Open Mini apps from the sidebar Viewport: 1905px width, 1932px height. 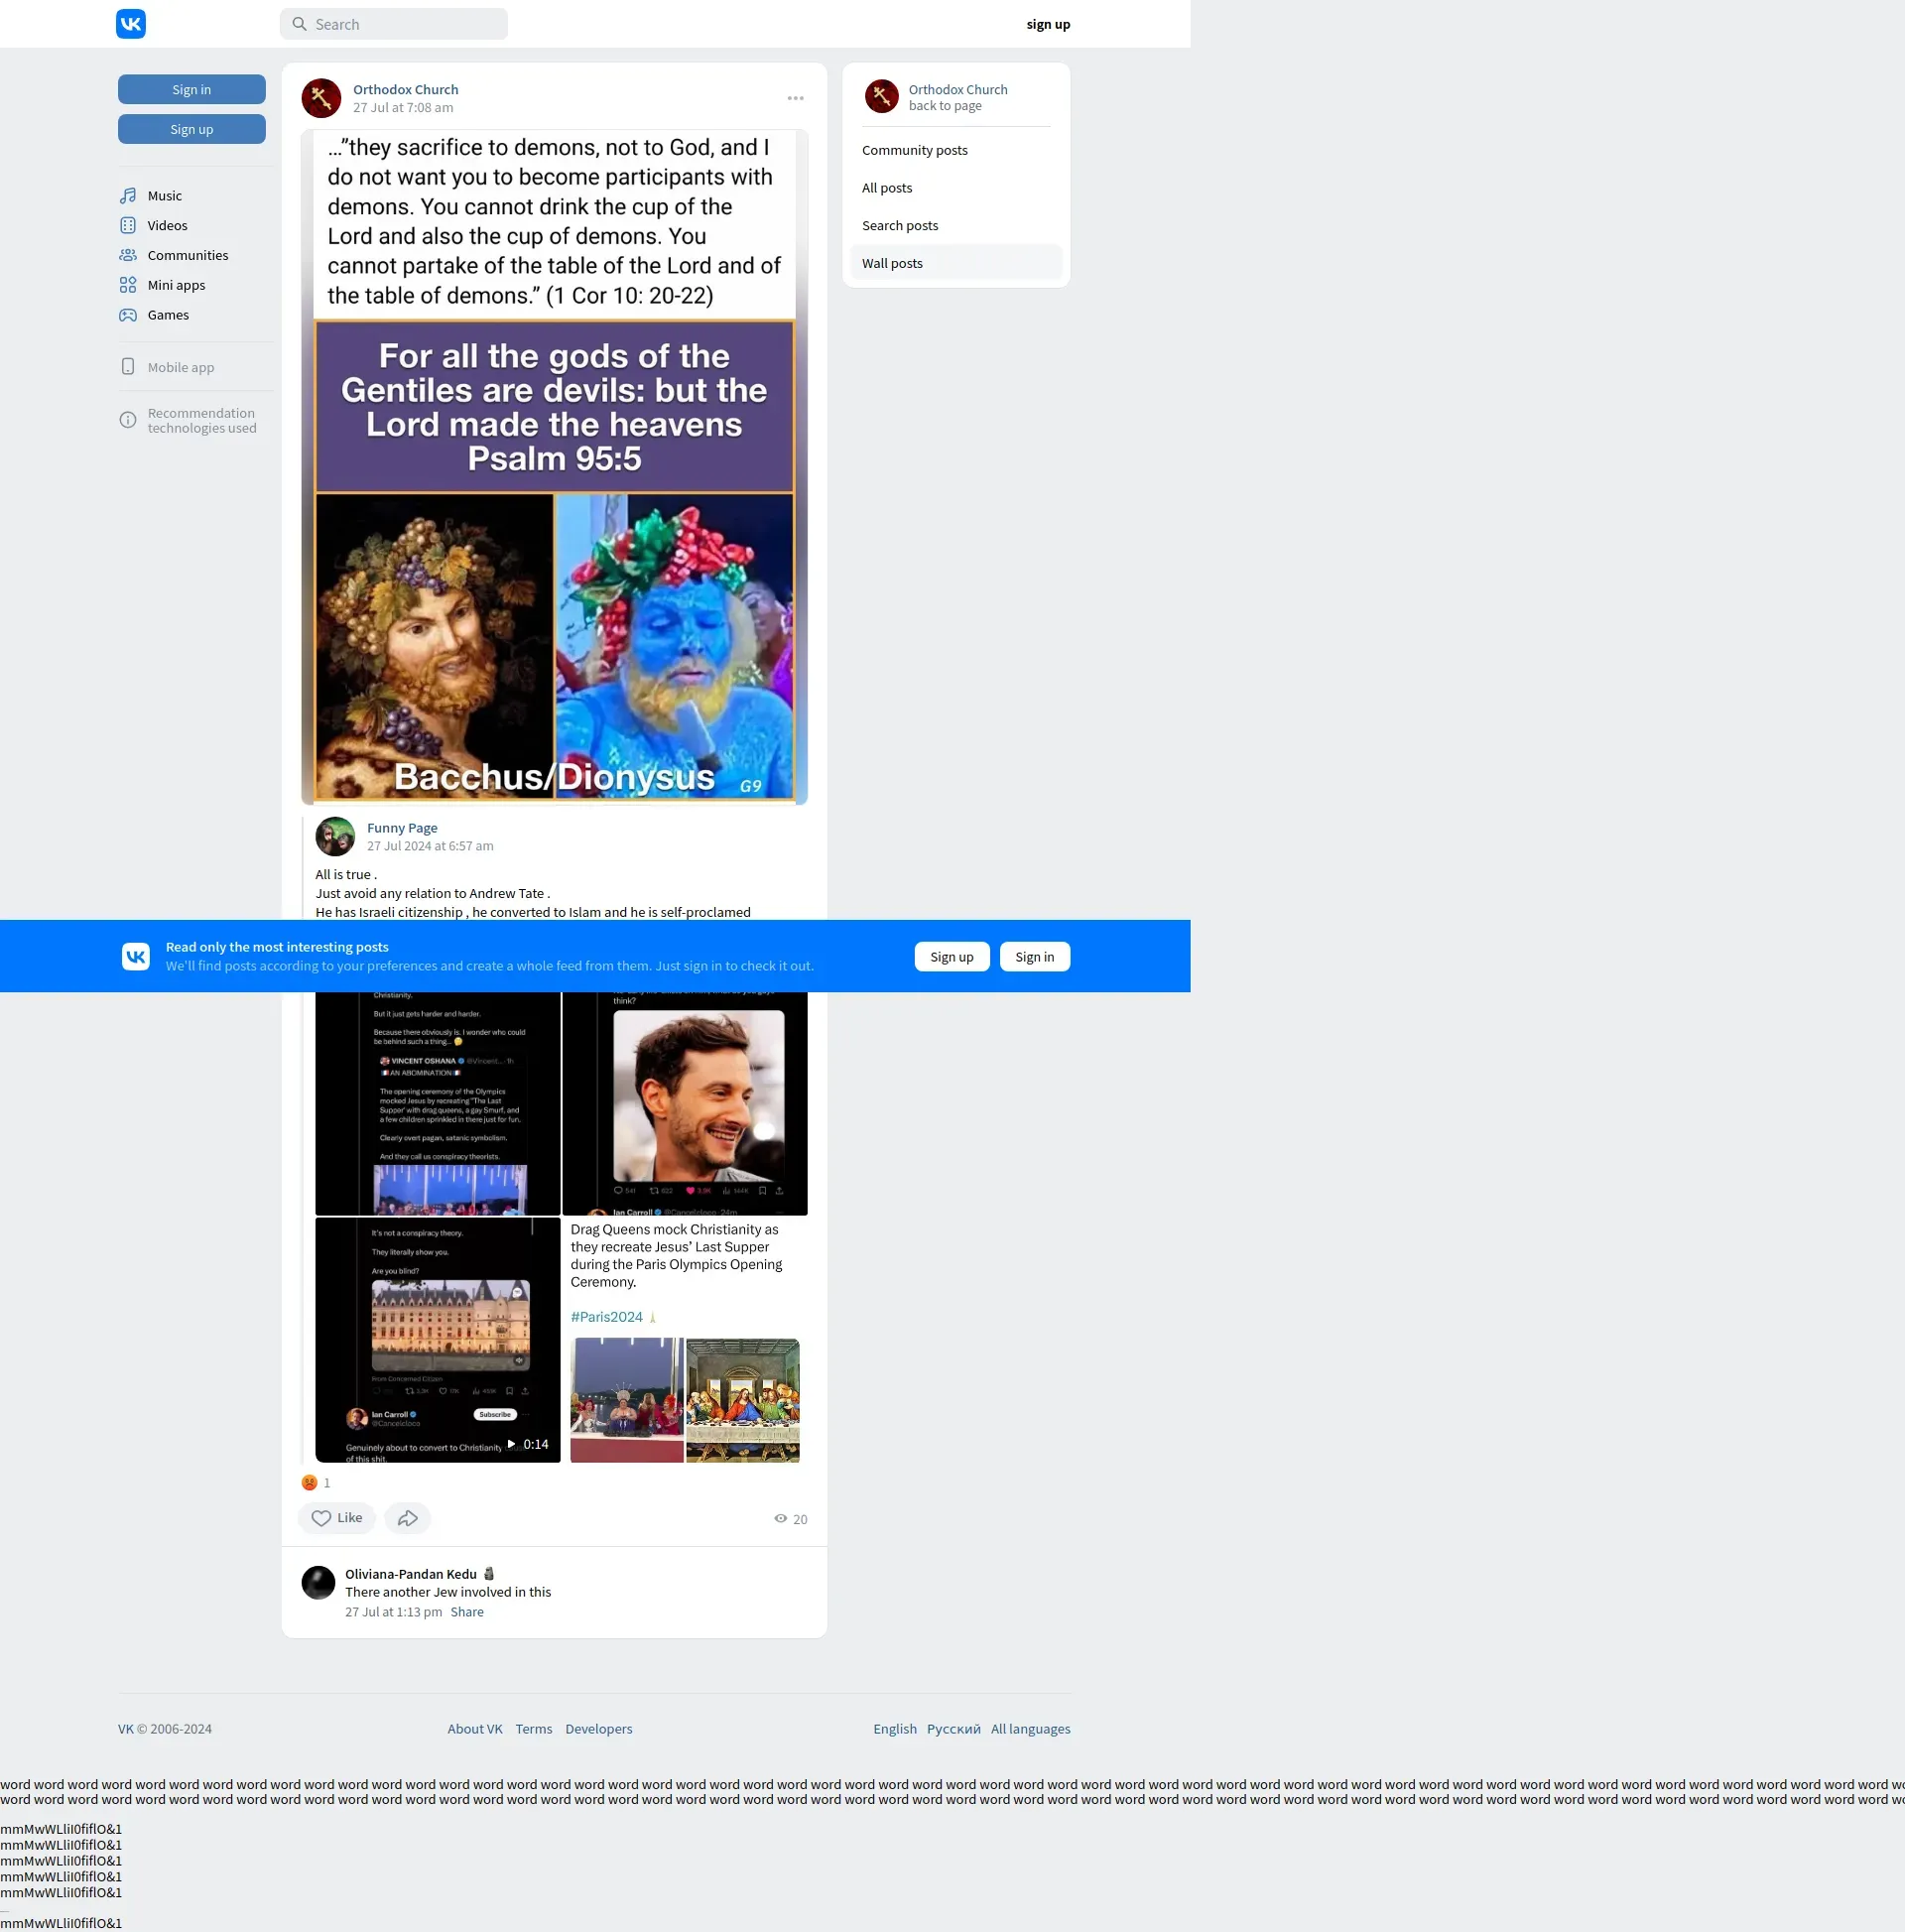(x=176, y=285)
